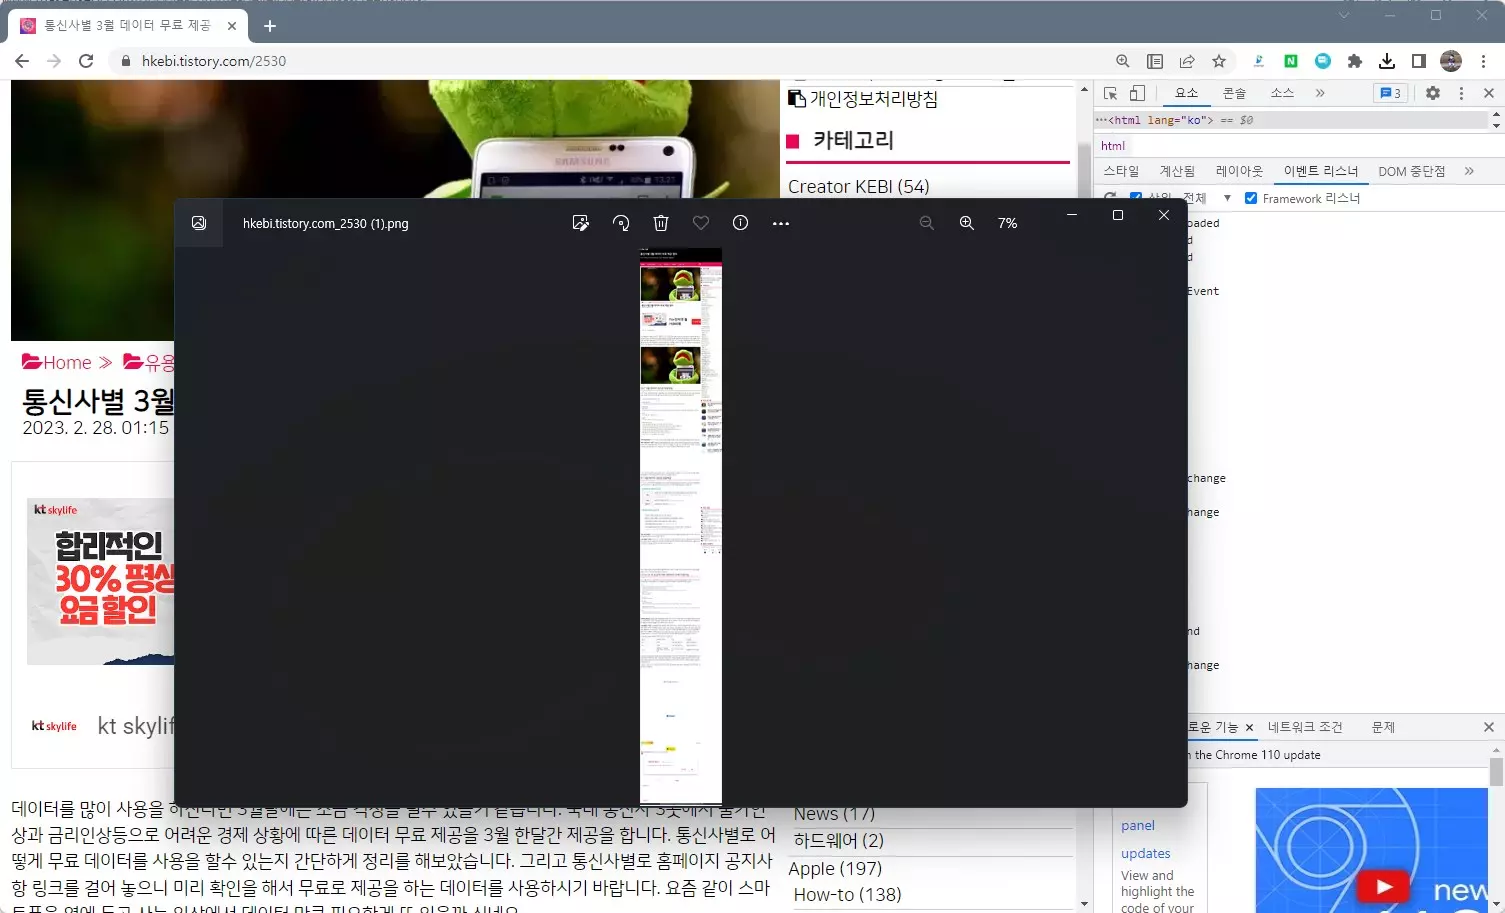Click the 7% zoom level indicator
The height and width of the screenshot is (913, 1505).
coord(1007,223)
